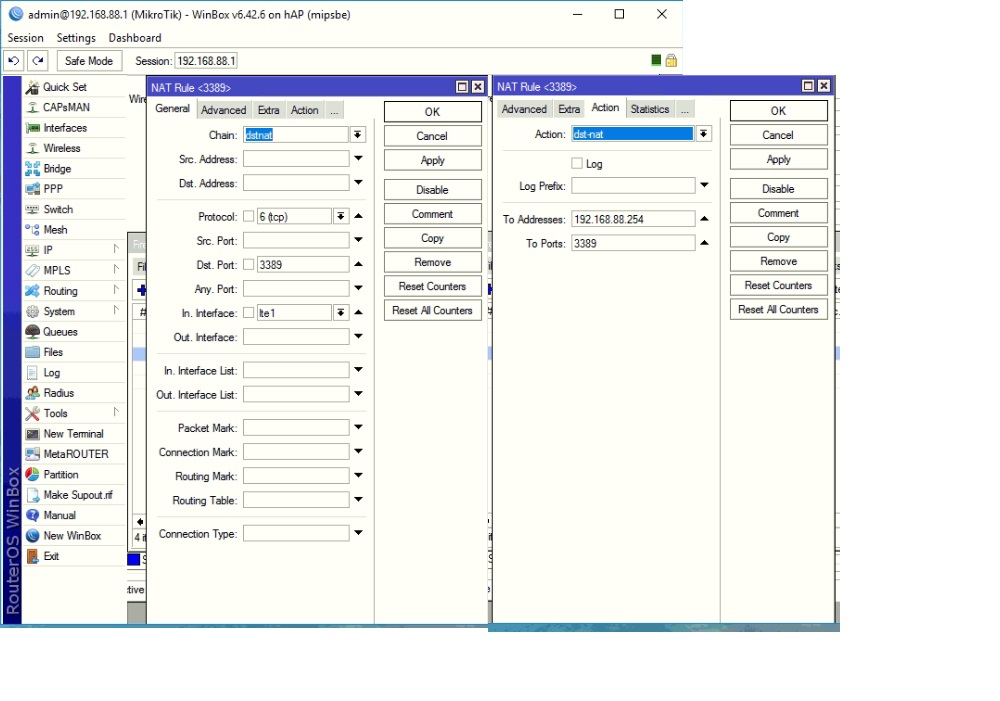
Task: Click the Dst. Port input field
Action: pyautogui.click(x=303, y=265)
